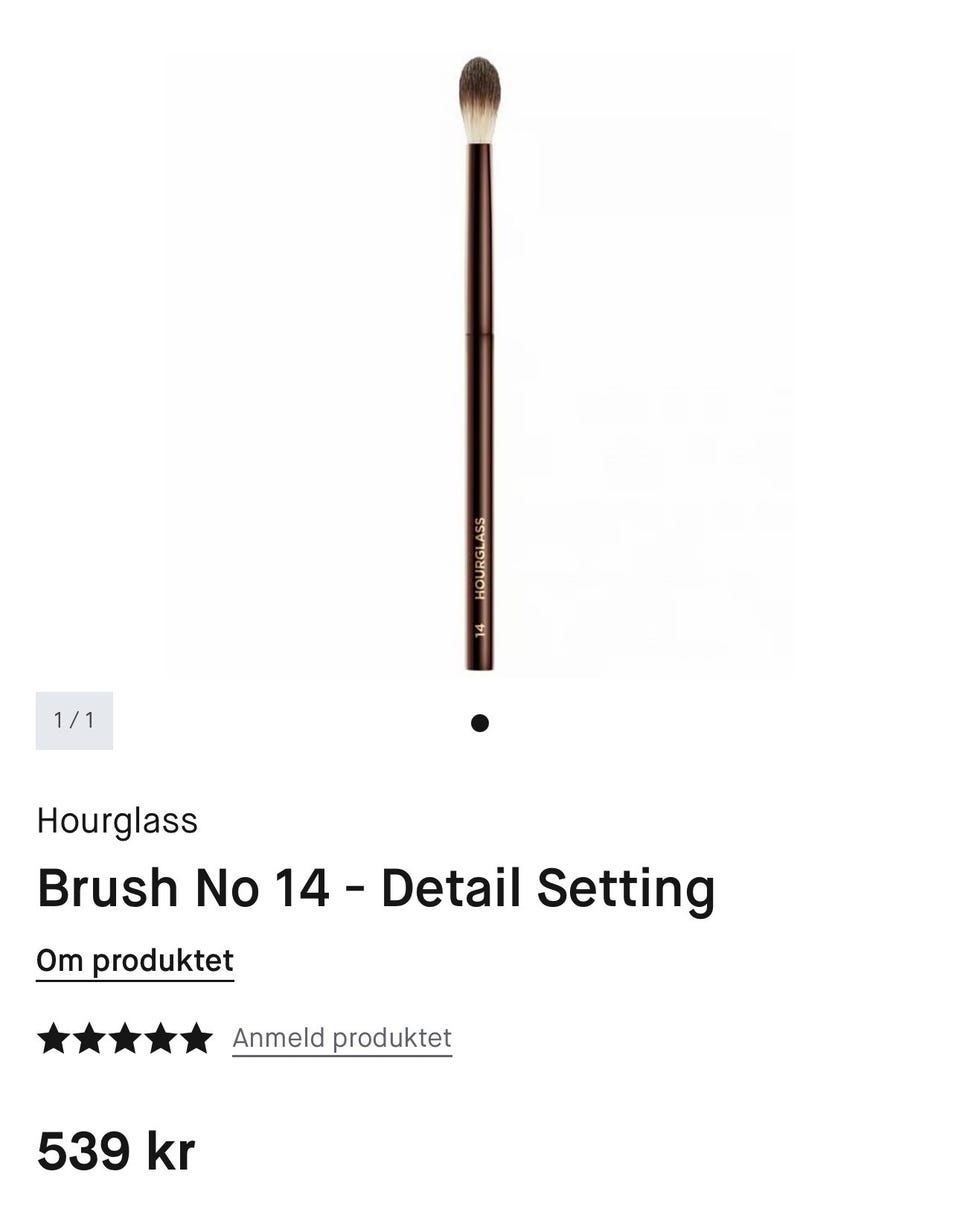Click the Brush No 14 product title
Screen dimensions: 960x1206
tap(376, 887)
